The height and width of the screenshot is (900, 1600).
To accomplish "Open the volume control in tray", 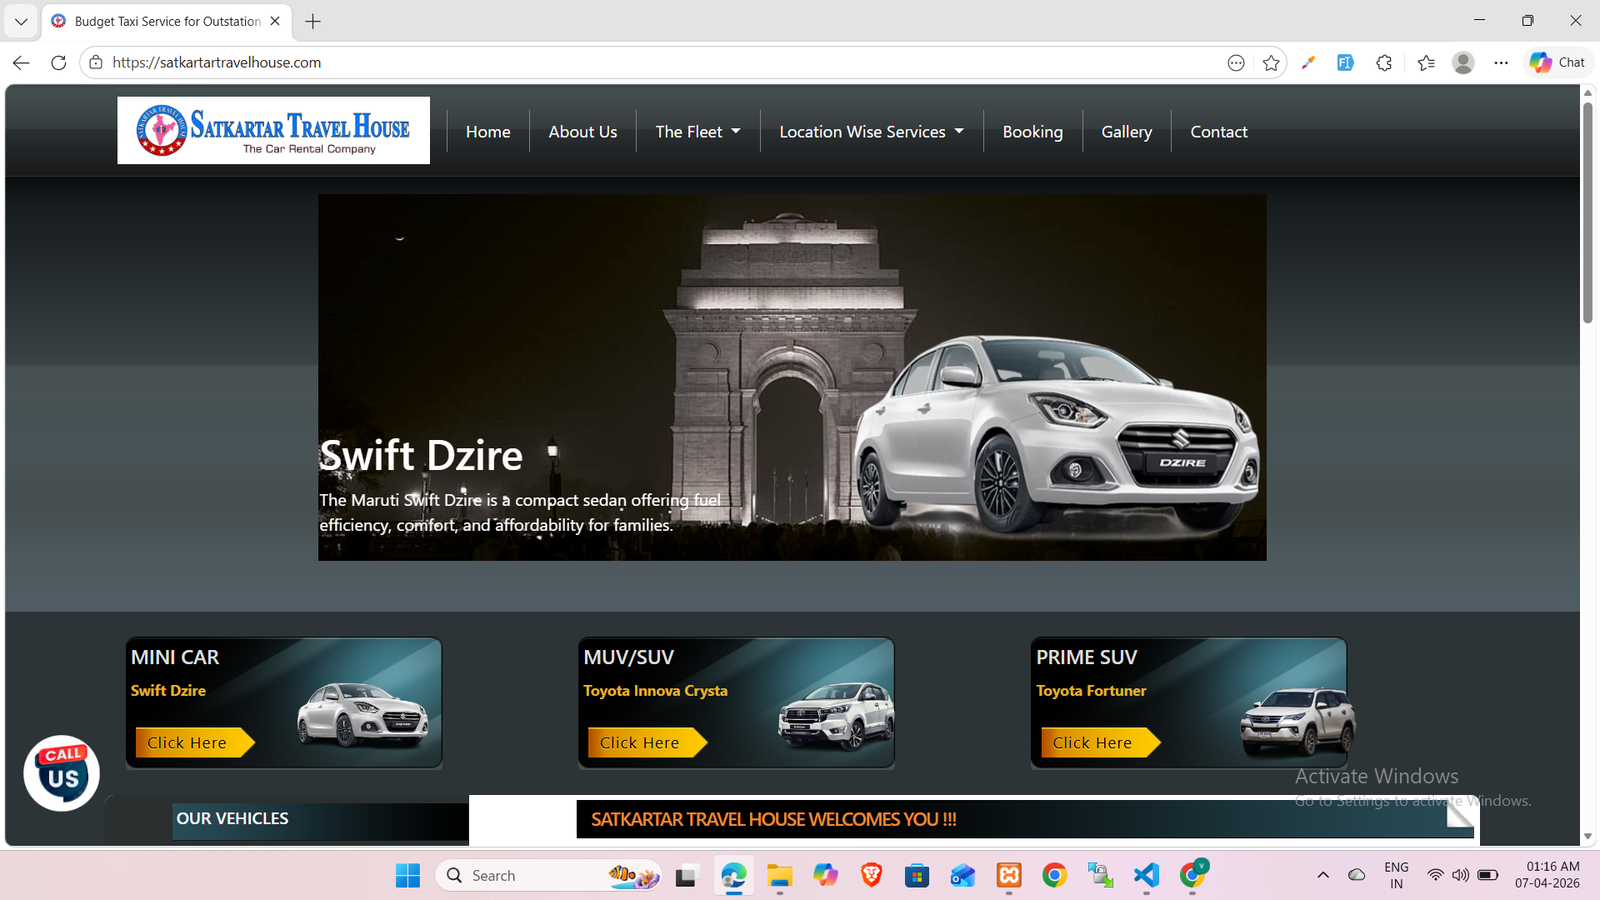I will coord(1461,875).
